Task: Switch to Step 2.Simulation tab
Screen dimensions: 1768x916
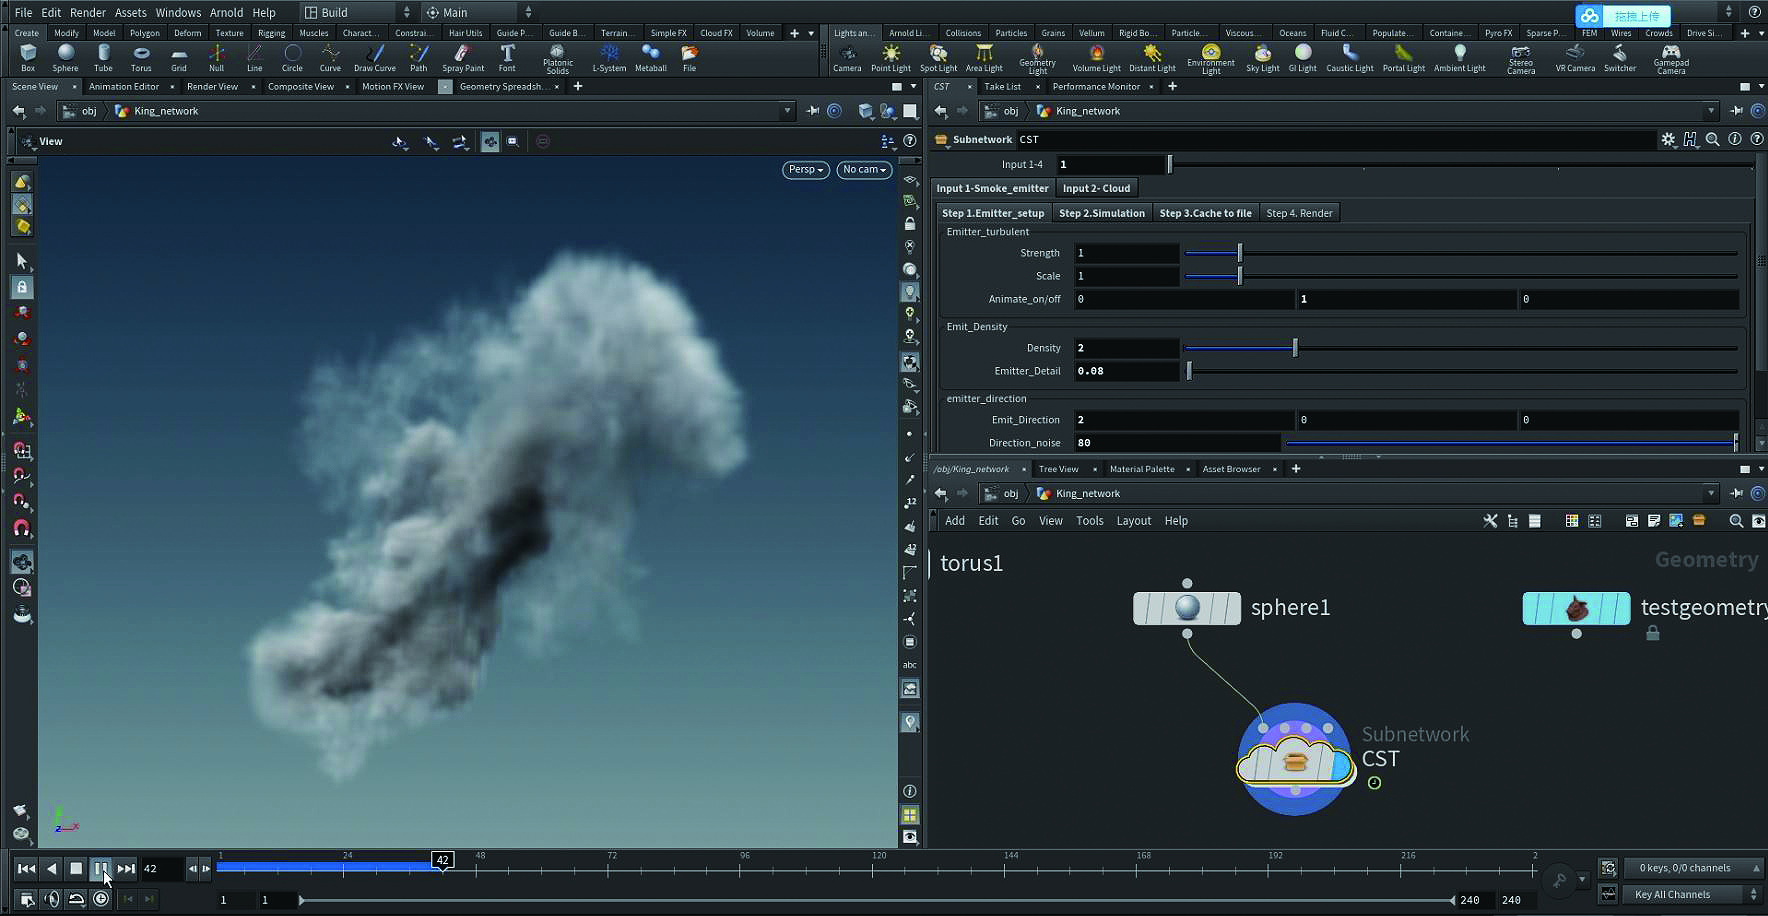Action: click(1101, 213)
